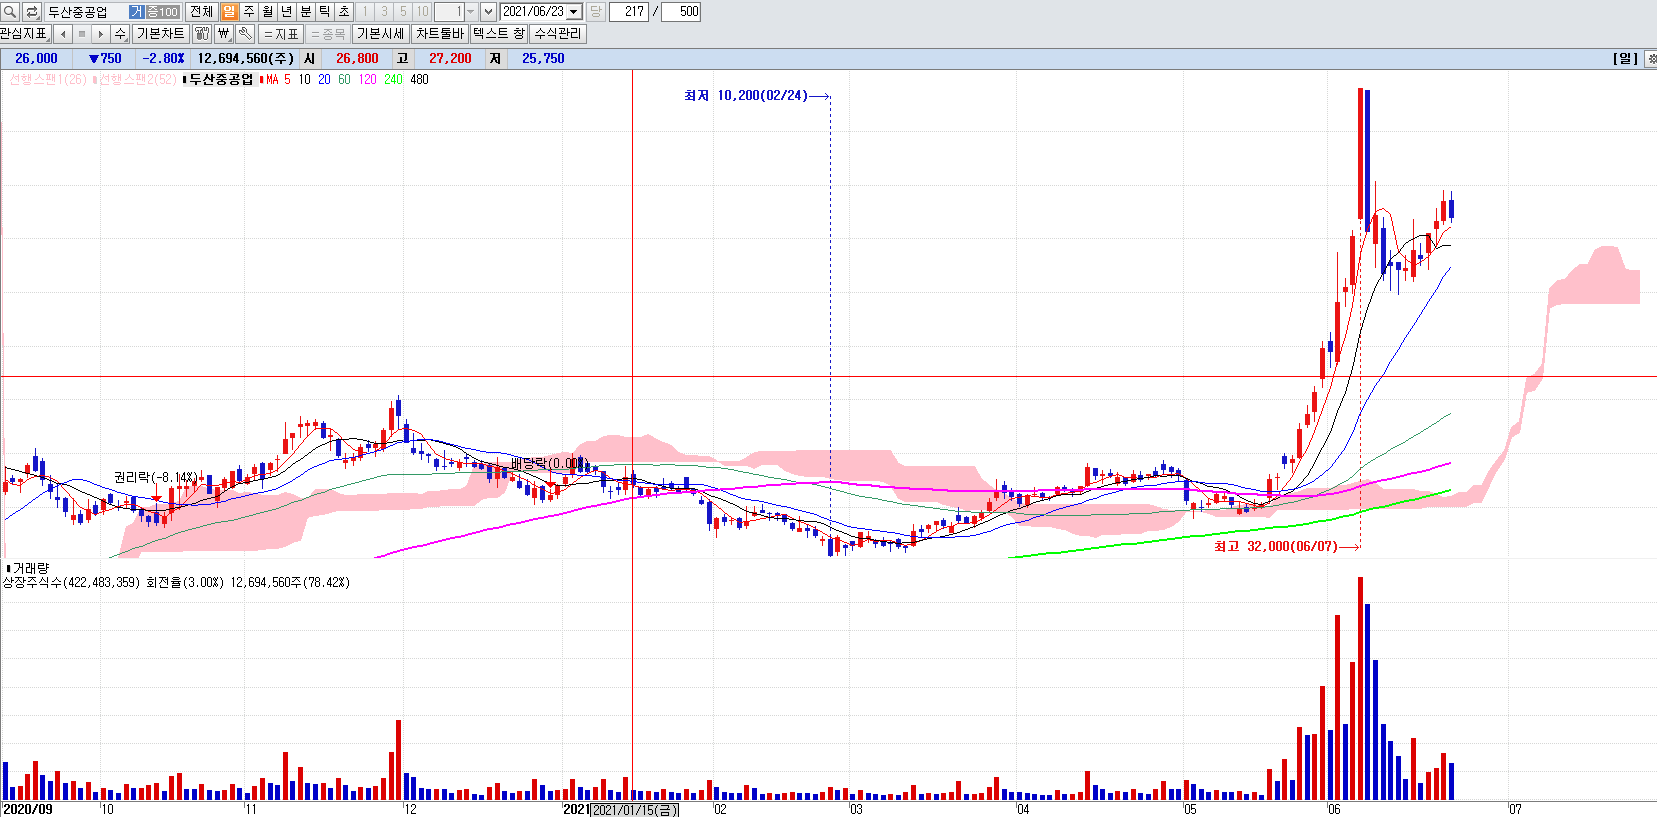Click the 거 market indicator badge
Viewport: 1657px width, 817px height.
137,12
